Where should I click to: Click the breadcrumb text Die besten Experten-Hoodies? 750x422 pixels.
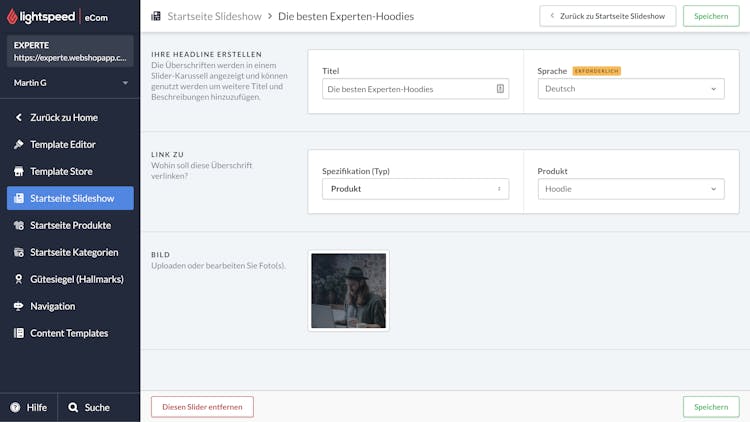click(346, 16)
